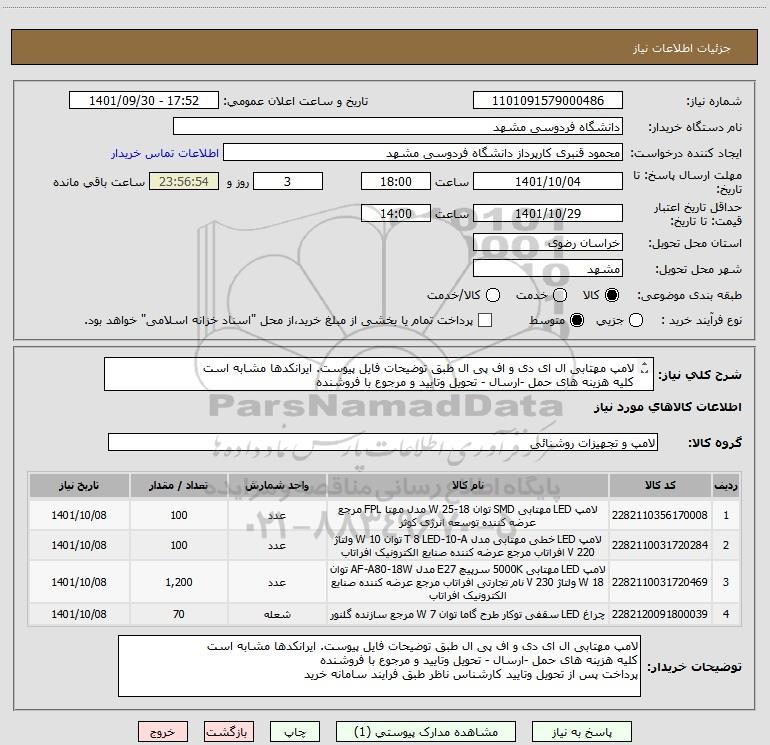Click the request creator field محمود قنبری
This screenshot has height=745, width=770.
point(423,153)
